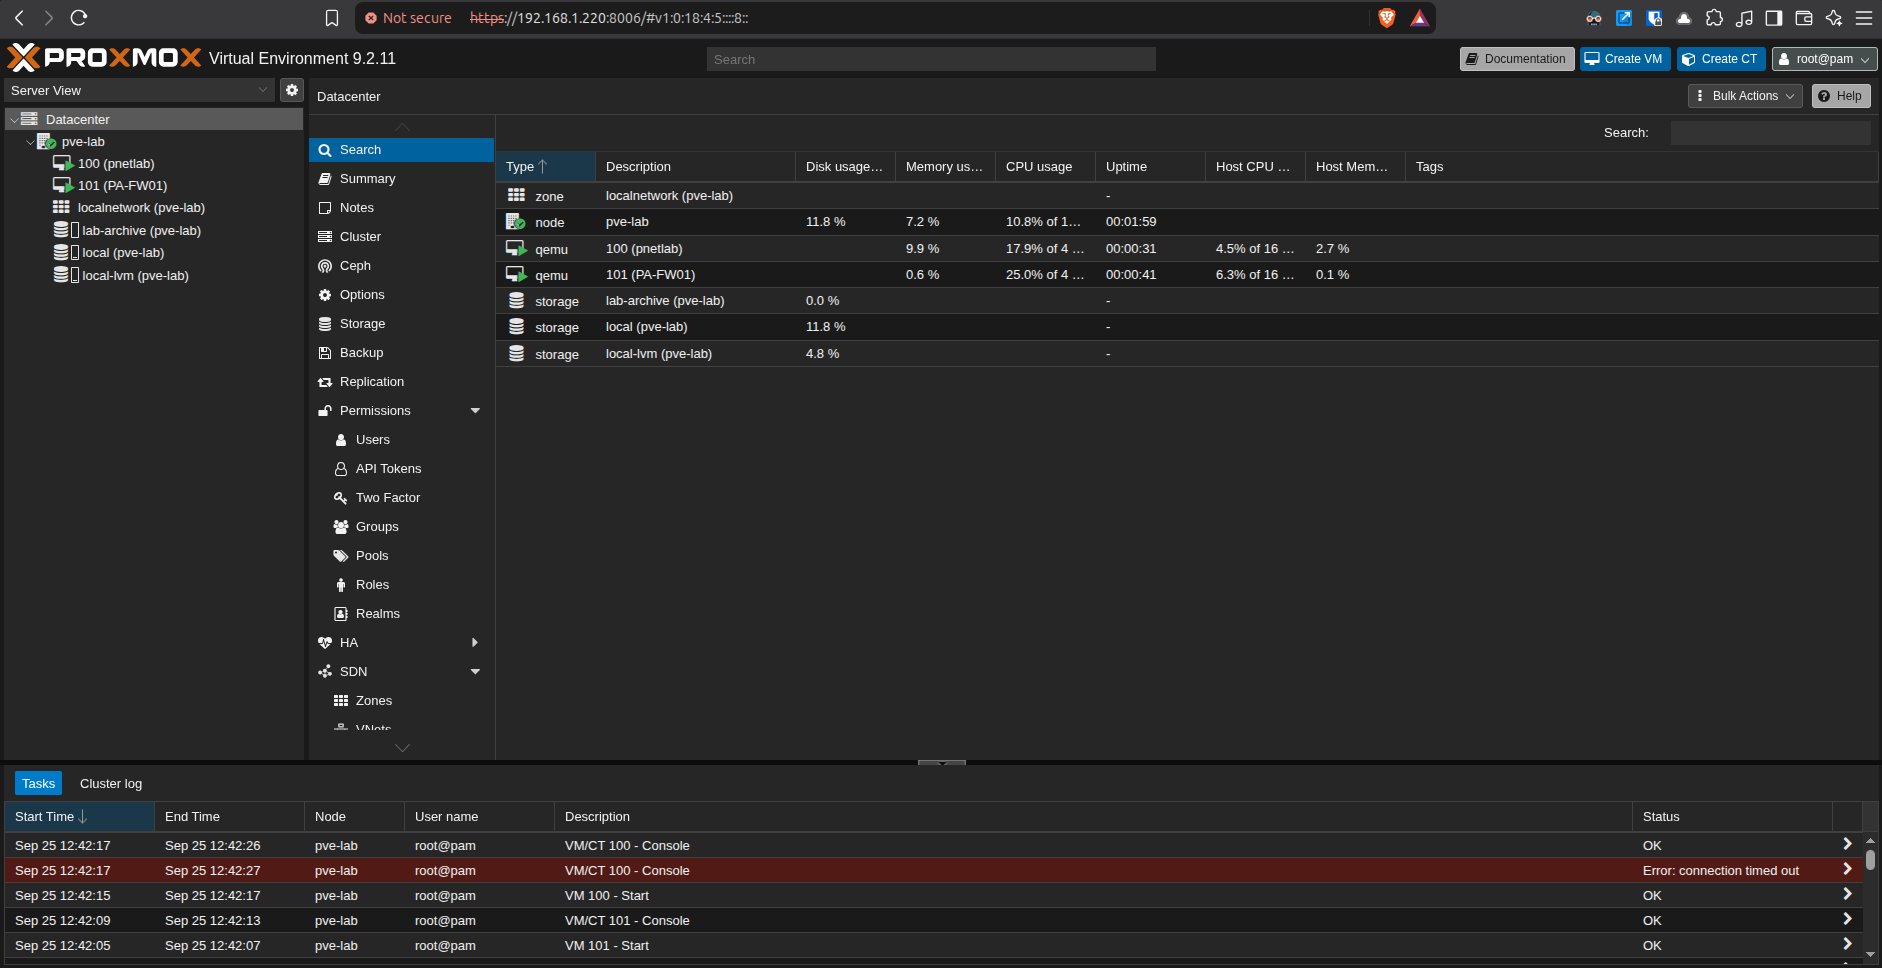The image size is (1882, 968).
Task: Select VM 101 (PA-FW01) in the tree
Action: point(122,186)
